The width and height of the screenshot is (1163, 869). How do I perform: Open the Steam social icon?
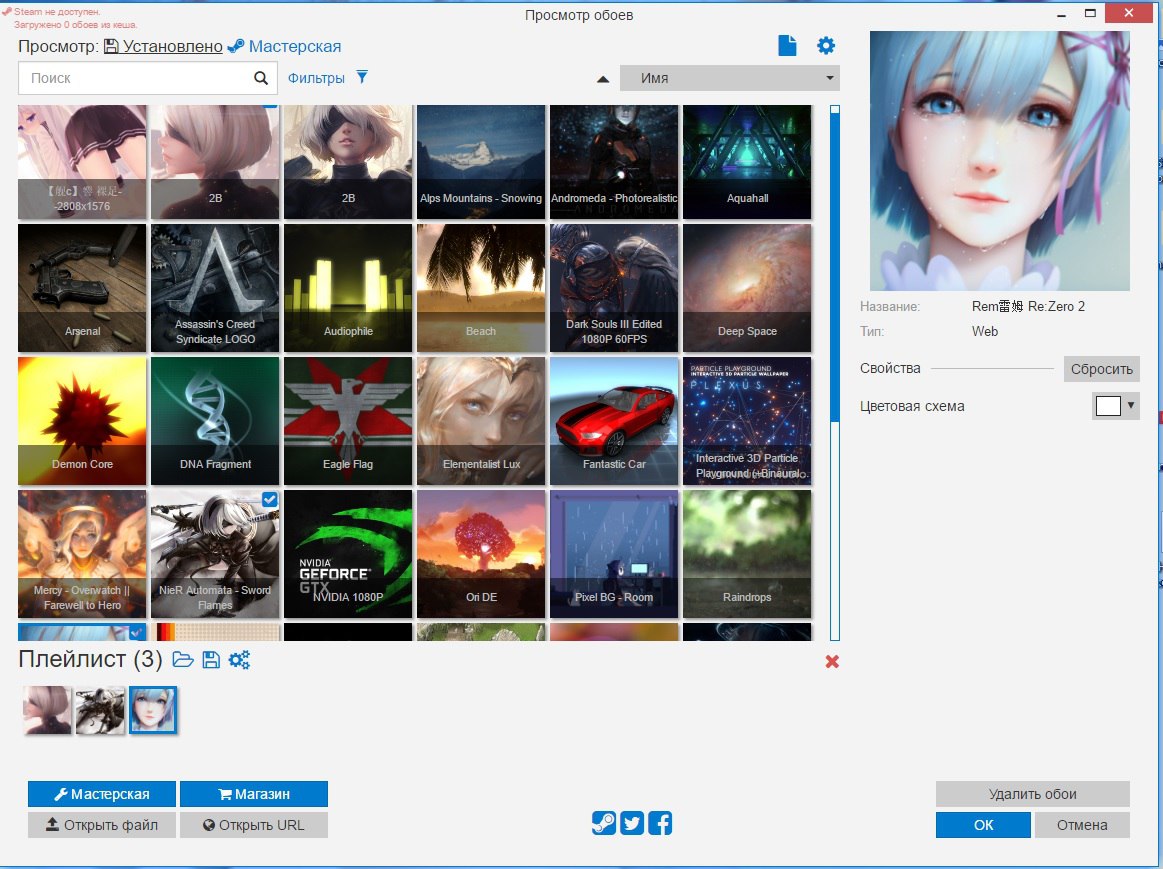click(x=604, y=823)
